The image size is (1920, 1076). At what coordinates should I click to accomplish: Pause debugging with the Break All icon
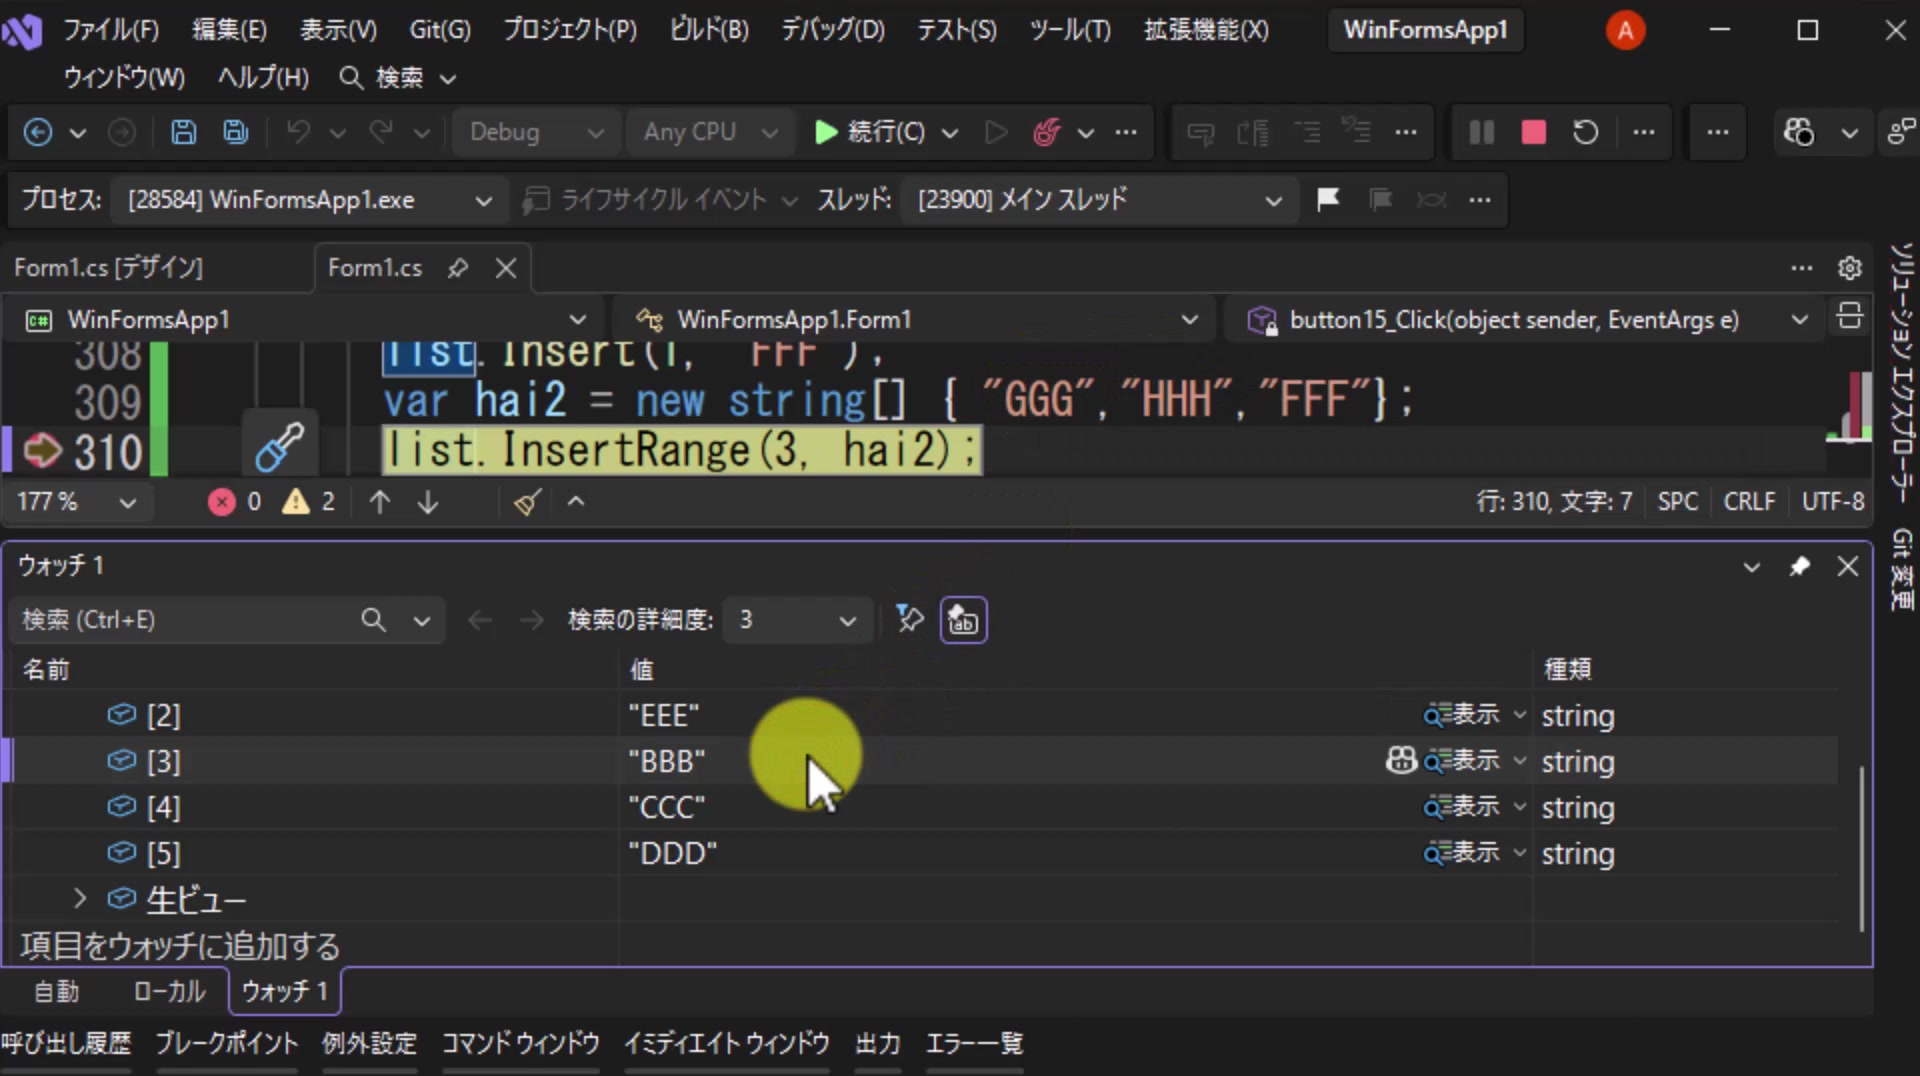coord(1481,132)
